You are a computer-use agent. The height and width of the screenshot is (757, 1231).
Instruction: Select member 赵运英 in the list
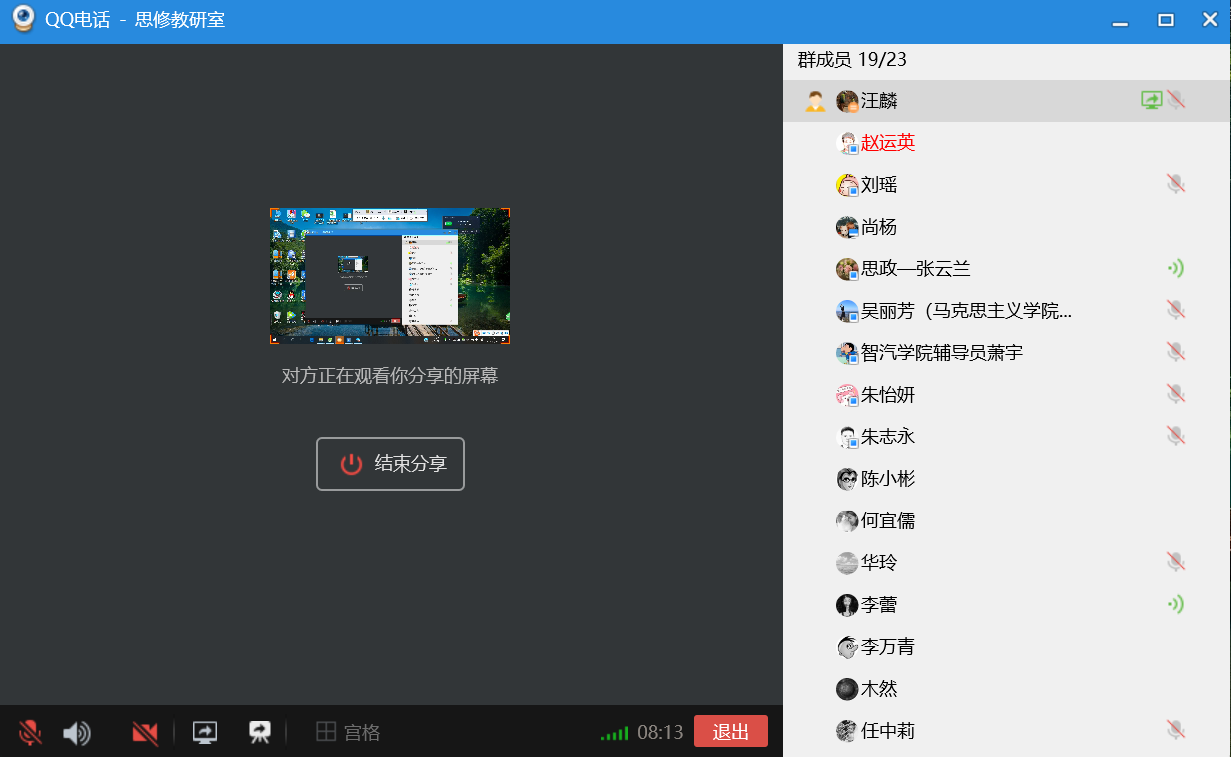(x=887, y=143)
